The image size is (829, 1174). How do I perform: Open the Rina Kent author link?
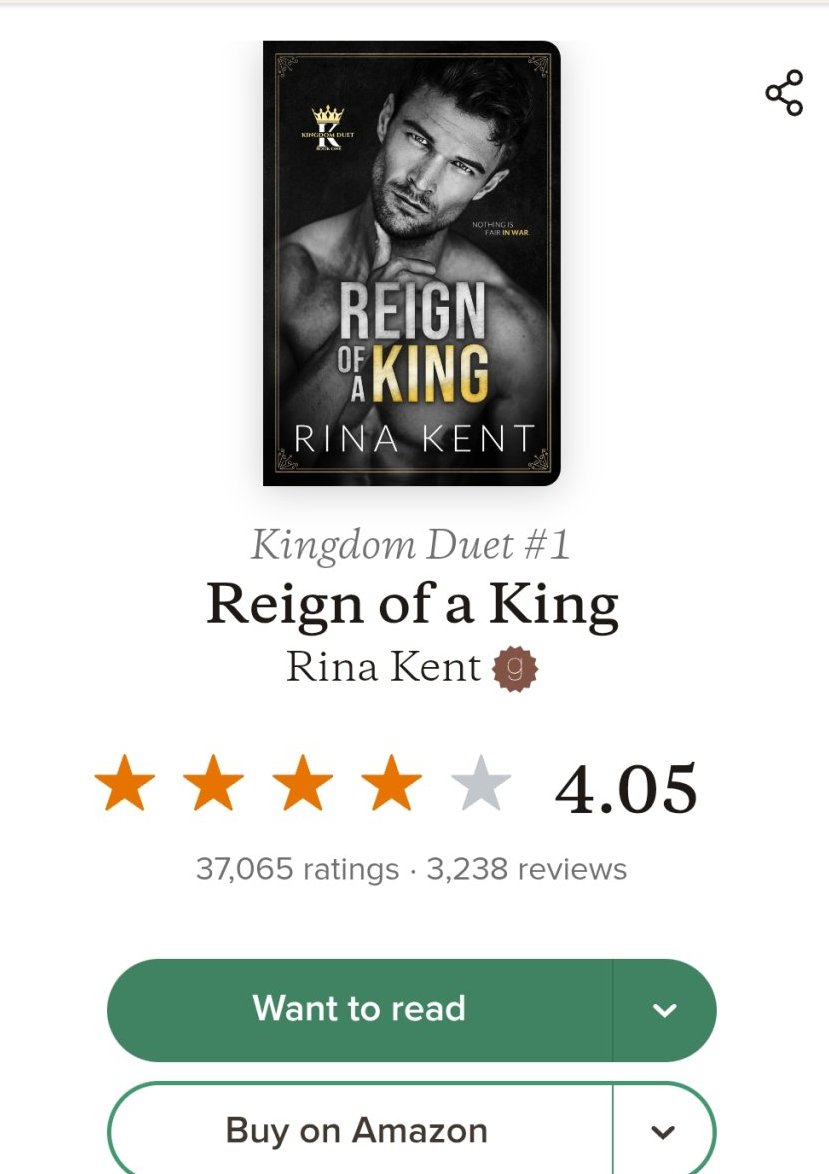384,668
